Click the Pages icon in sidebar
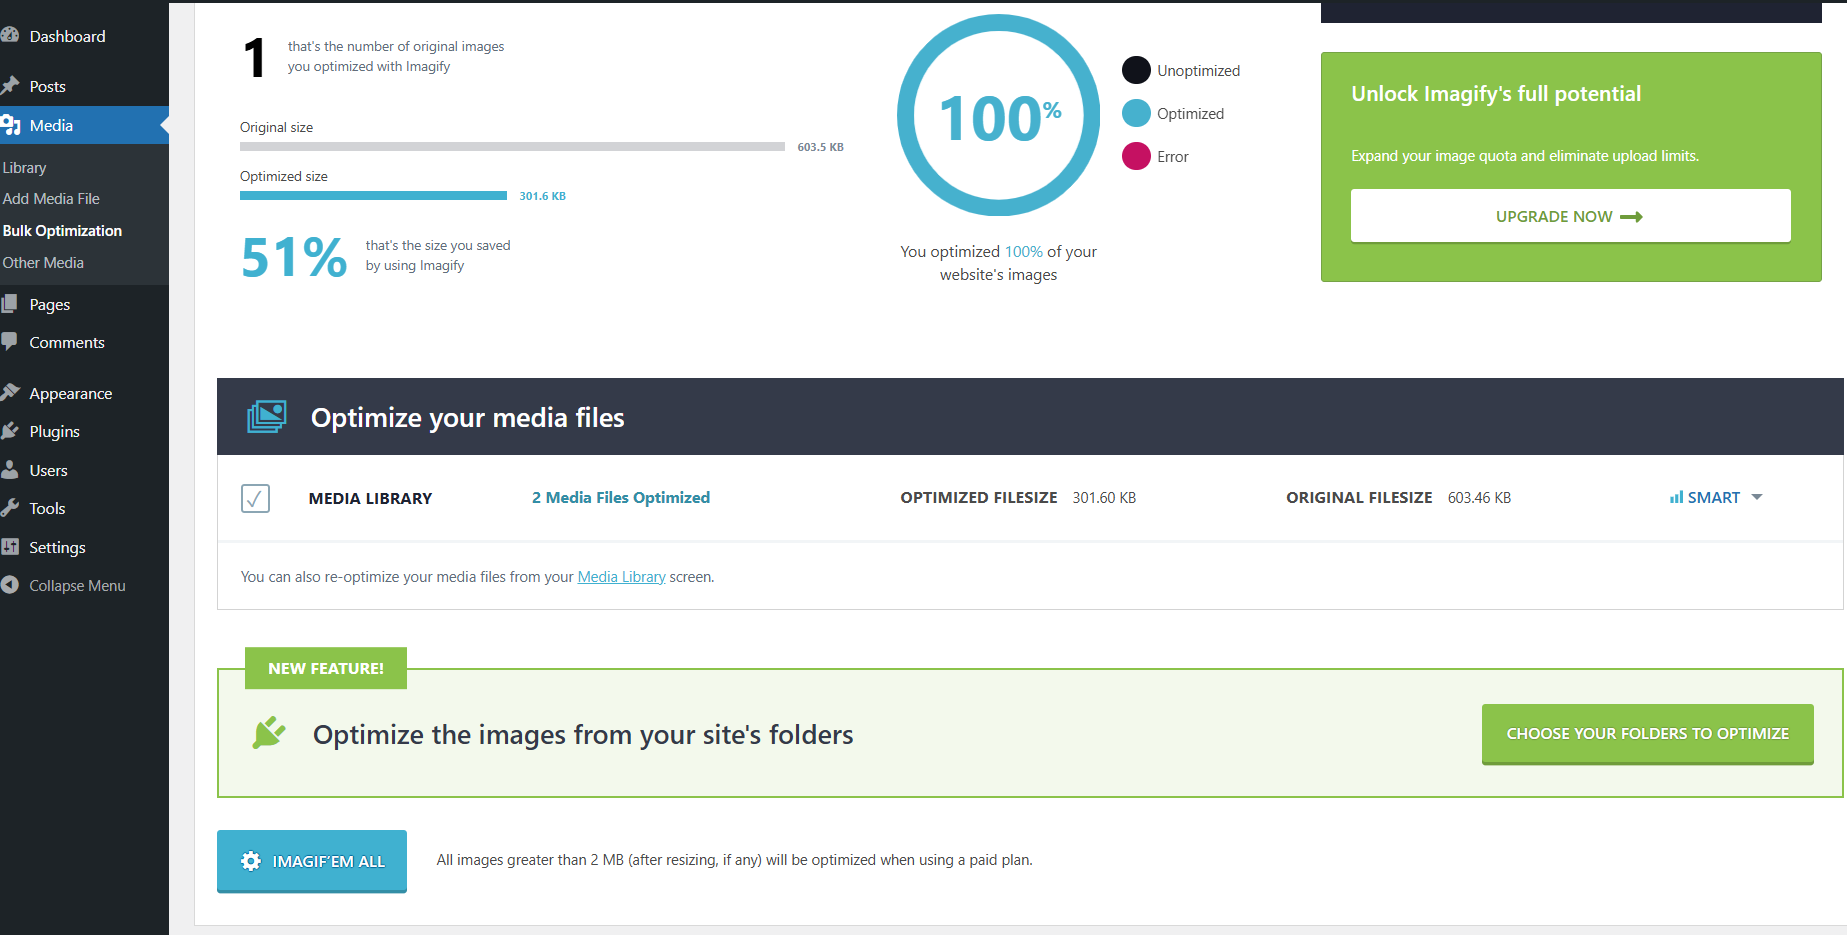The width and height of the screenshot is (1847, 935). 10,304
